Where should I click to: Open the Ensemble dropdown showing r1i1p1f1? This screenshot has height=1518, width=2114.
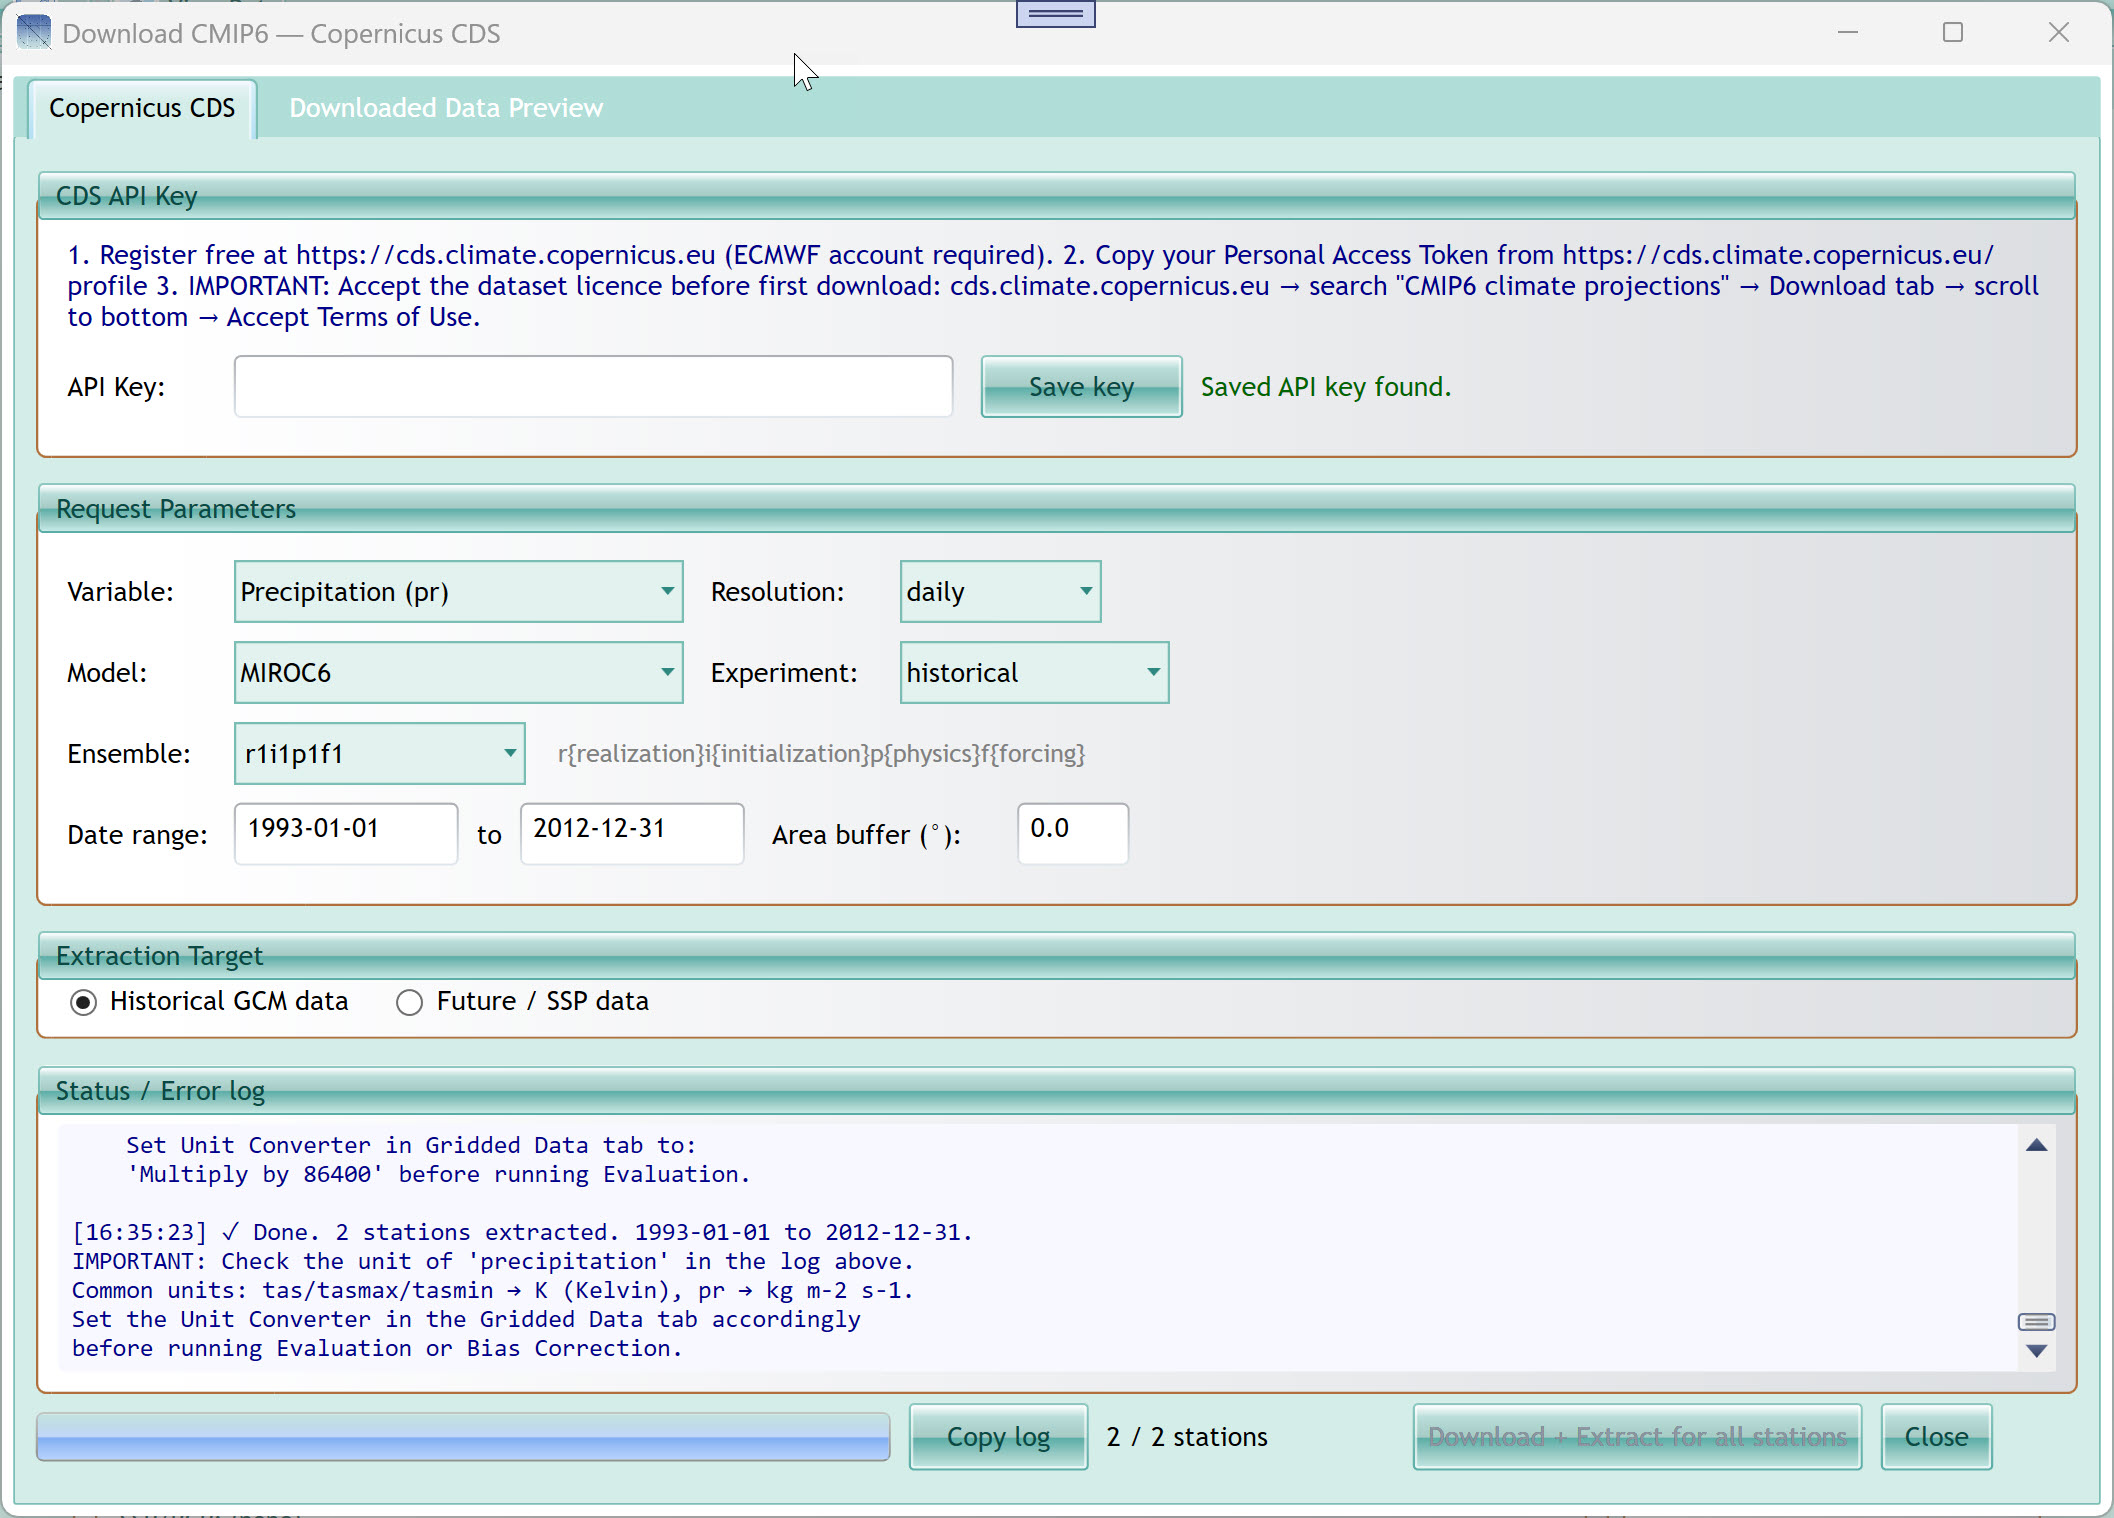(x=380, y=754)
